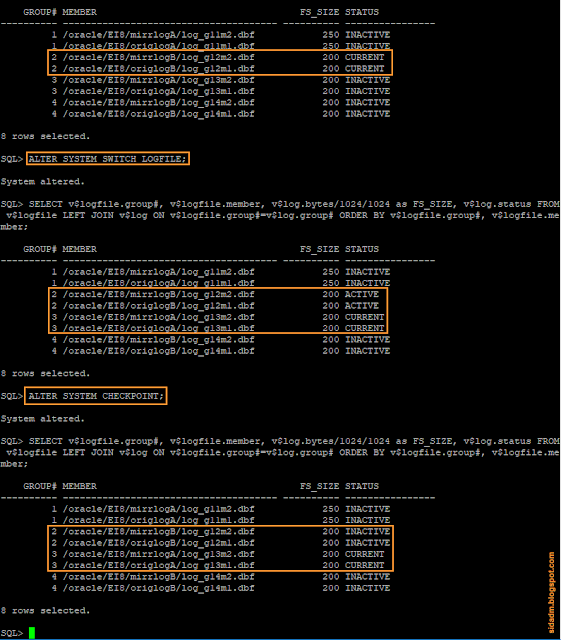Click ACTIVE status of origlogB/log_g12m1.dbf row
Screen dimensions: 561x640
pos(362,306)
